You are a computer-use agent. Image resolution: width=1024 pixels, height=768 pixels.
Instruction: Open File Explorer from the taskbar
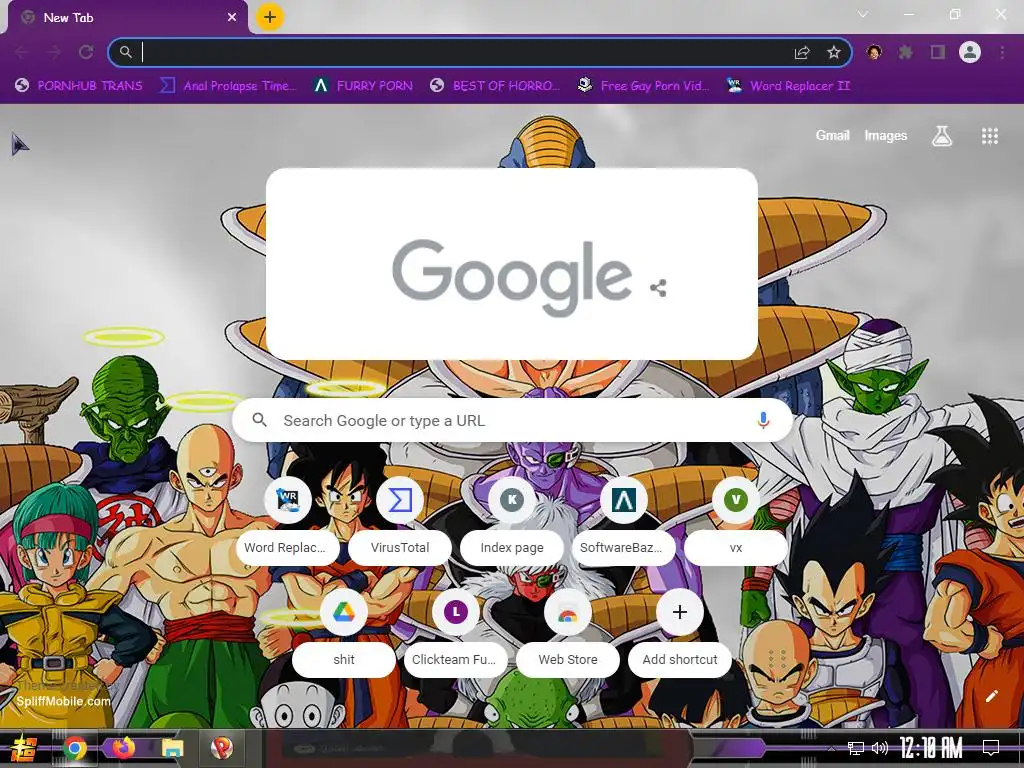(172, 748)
